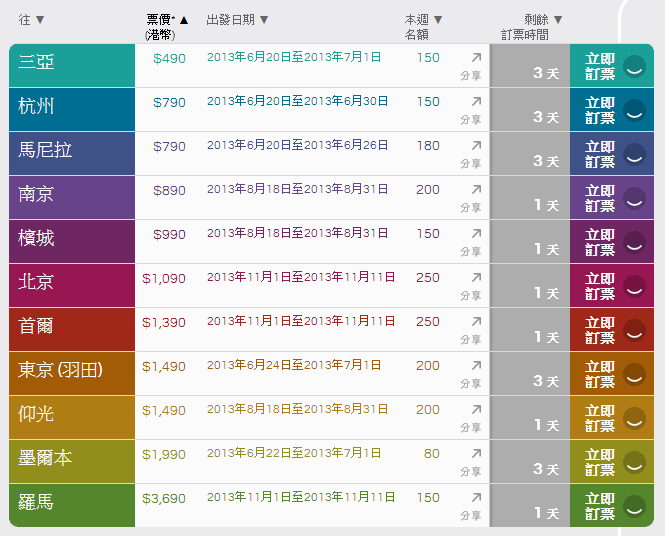Click smiley icon in 首爾 booking button
This screenshot has width=665, height=536.
coord(633,330)
